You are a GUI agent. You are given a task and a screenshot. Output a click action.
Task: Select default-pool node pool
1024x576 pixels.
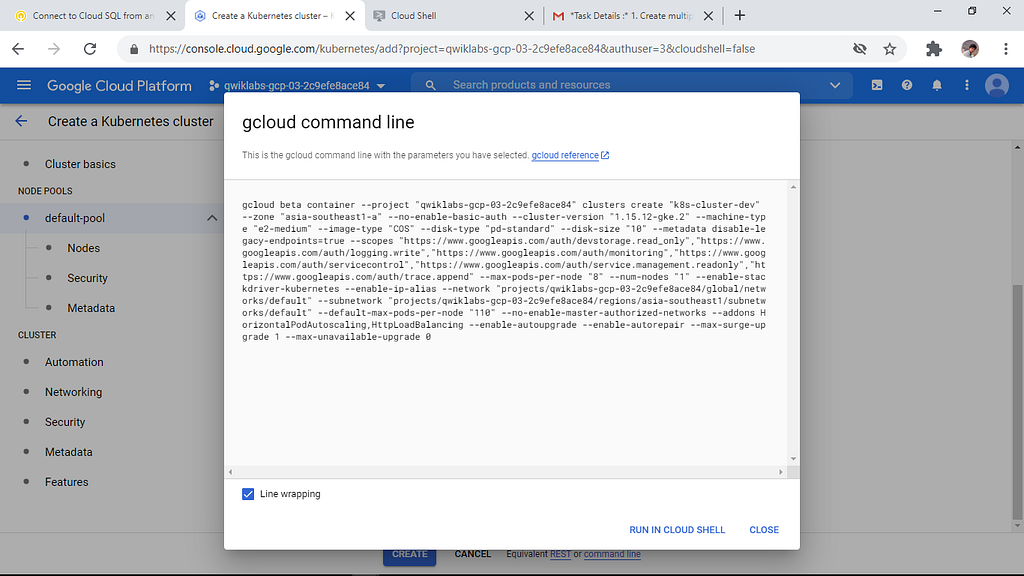point(74,218)
